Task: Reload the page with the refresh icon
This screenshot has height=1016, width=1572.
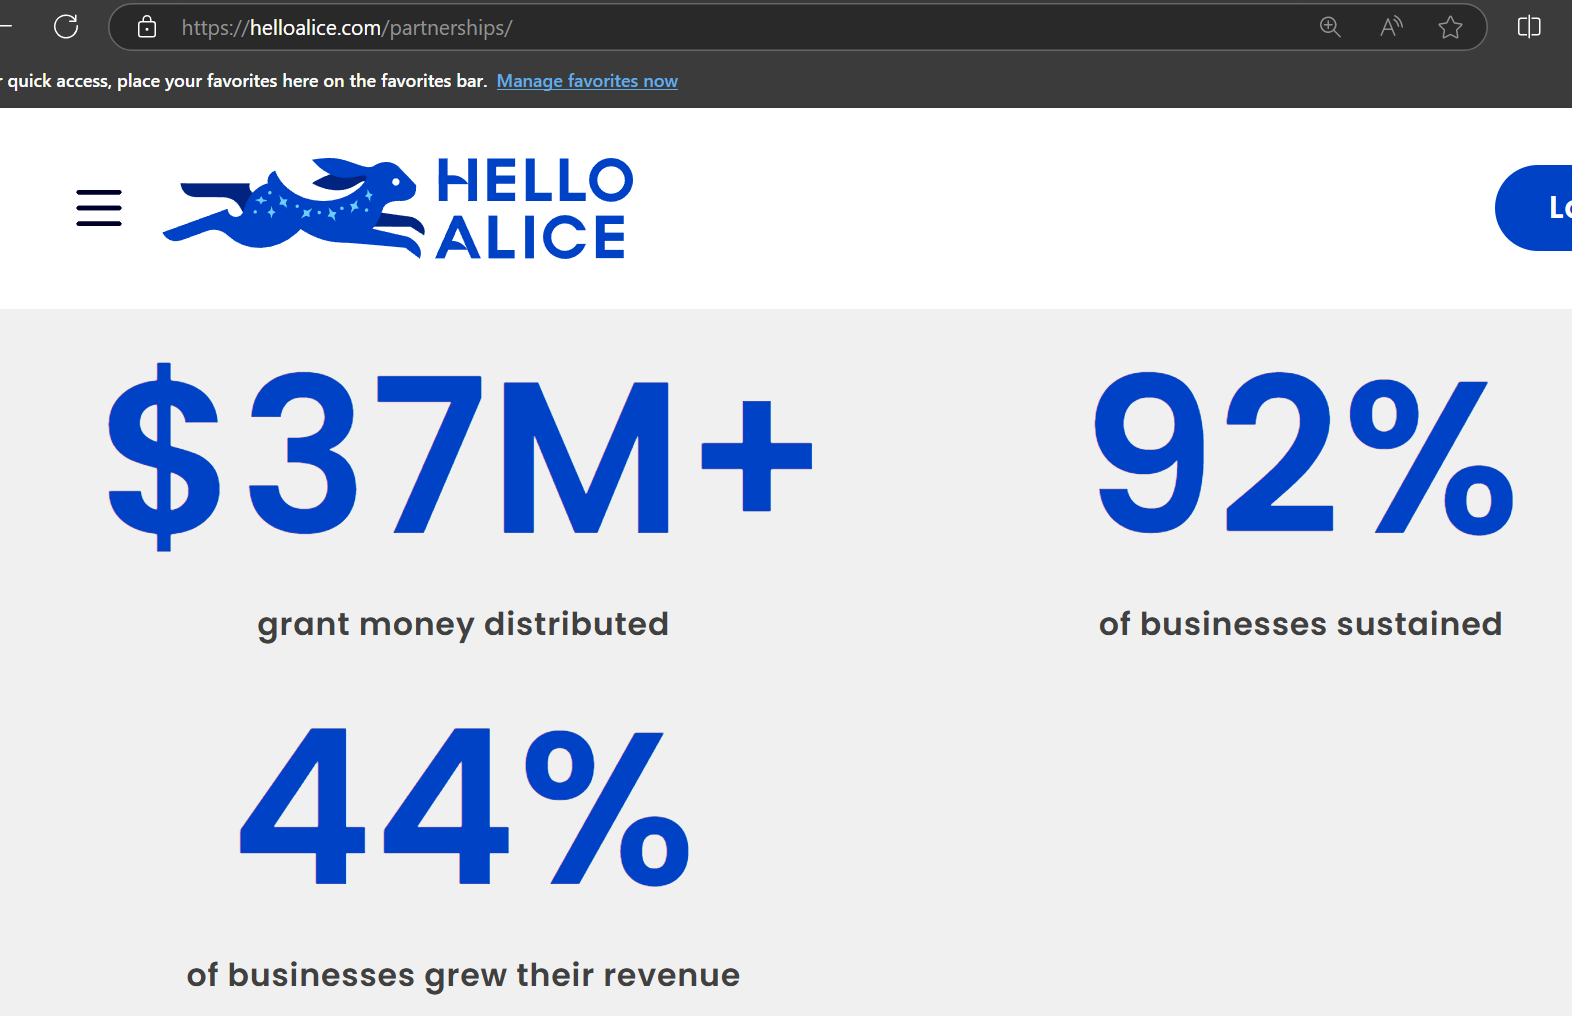Action: [66, 27]
